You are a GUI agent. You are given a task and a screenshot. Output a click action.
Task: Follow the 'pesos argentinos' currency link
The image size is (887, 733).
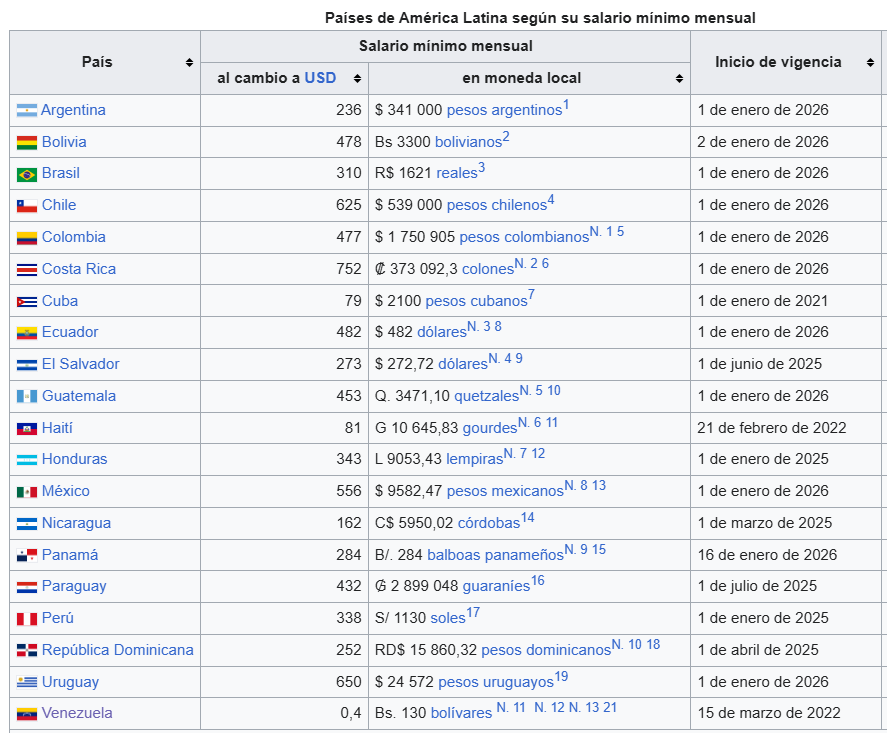pyautogui.click(x=503, y=110)
